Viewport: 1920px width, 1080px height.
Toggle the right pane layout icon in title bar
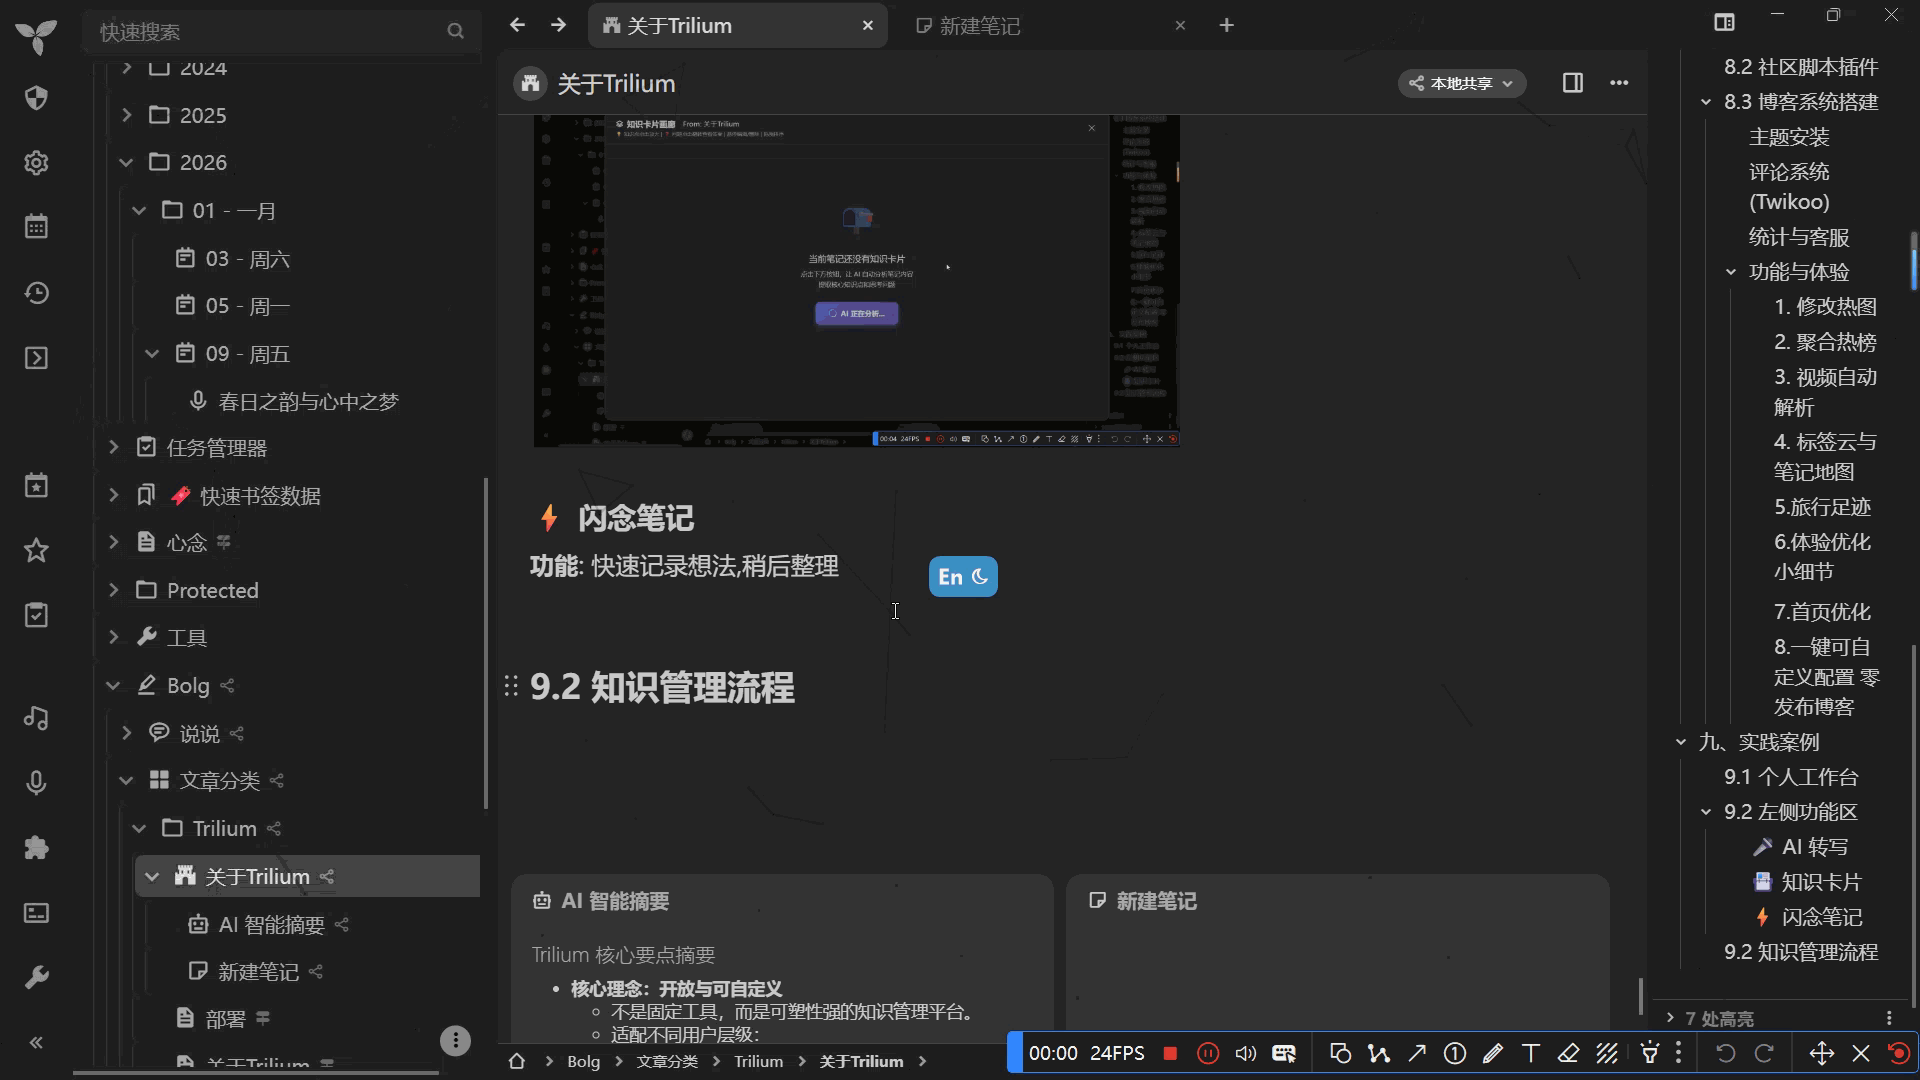tap(1724, 21)
